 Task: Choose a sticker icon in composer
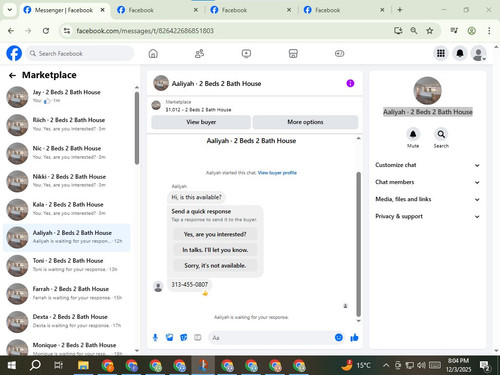tap(184, 338)
